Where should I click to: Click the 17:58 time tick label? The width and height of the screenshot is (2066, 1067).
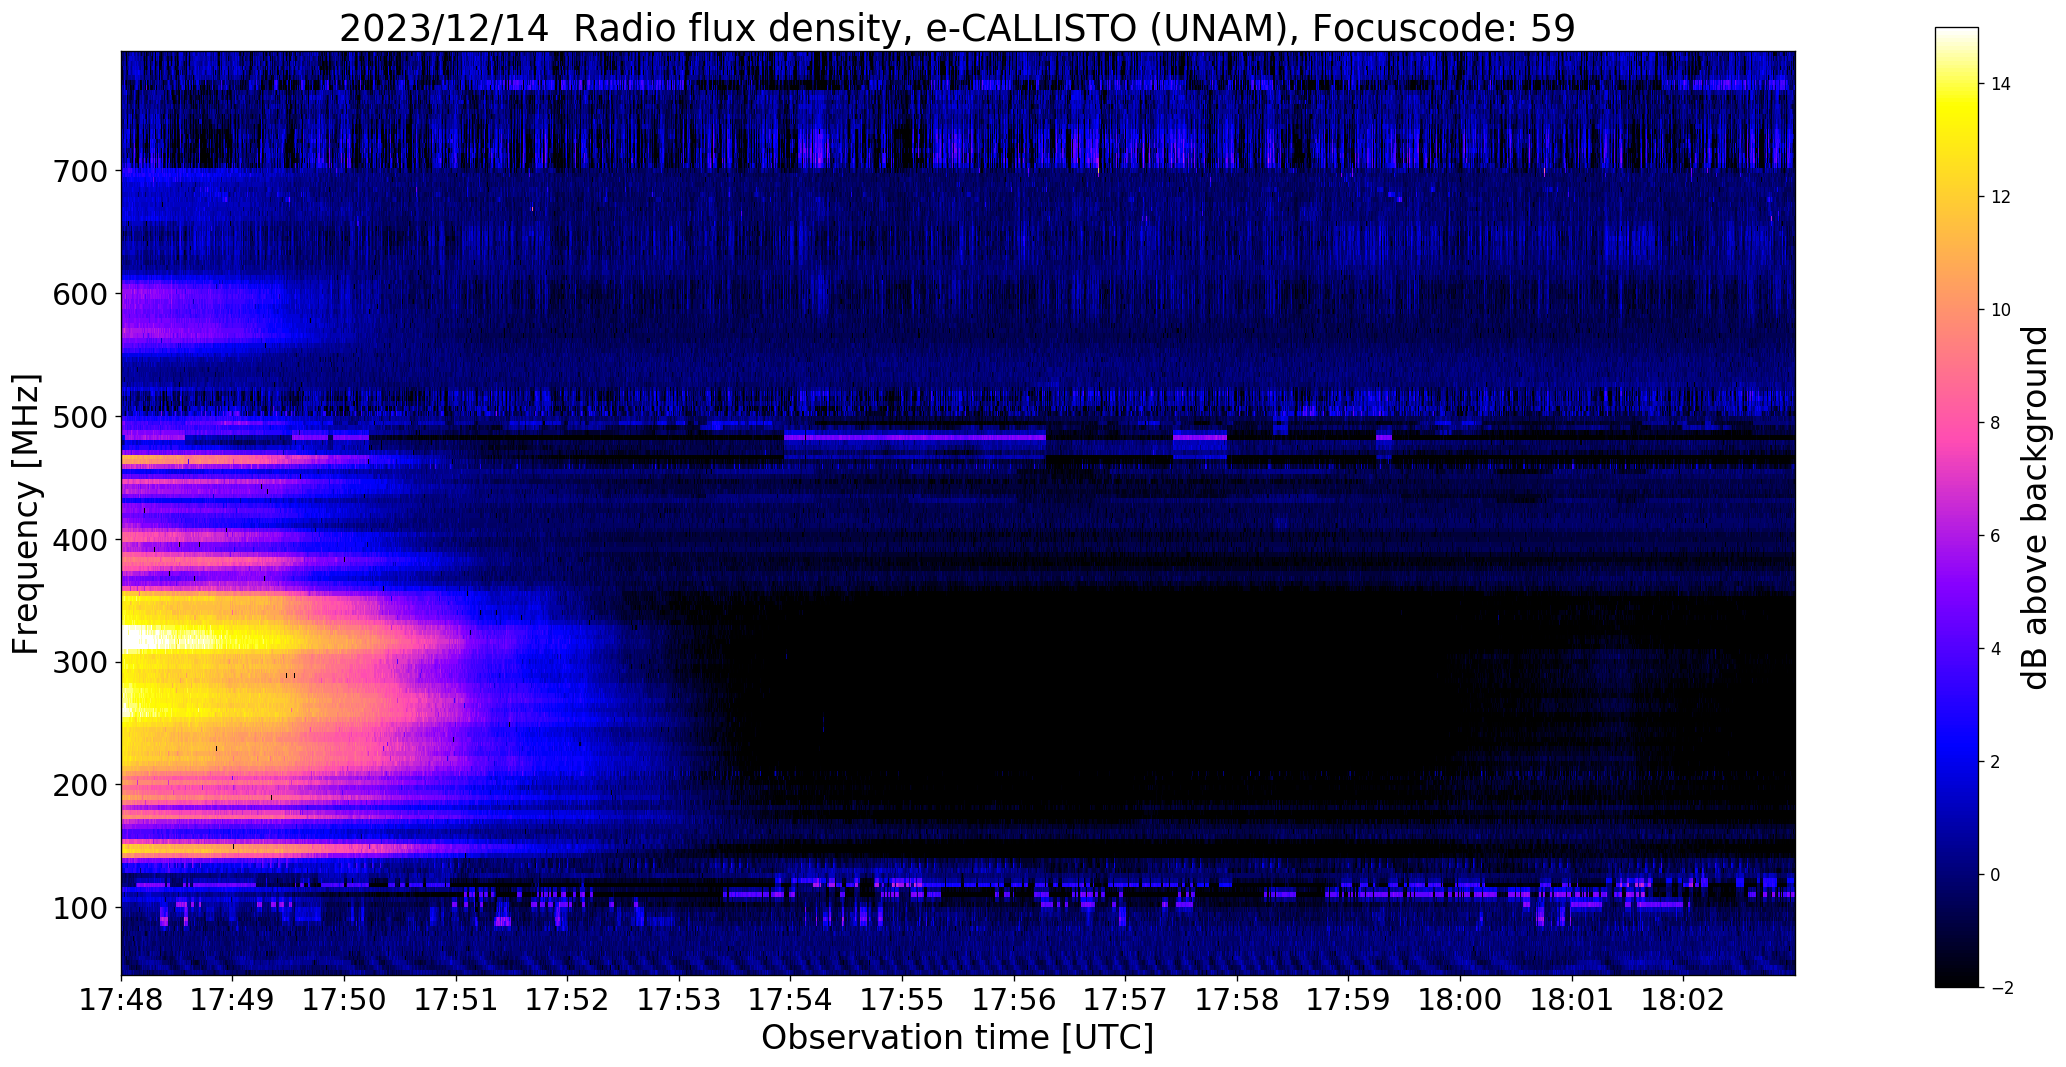point(1237,1001)
